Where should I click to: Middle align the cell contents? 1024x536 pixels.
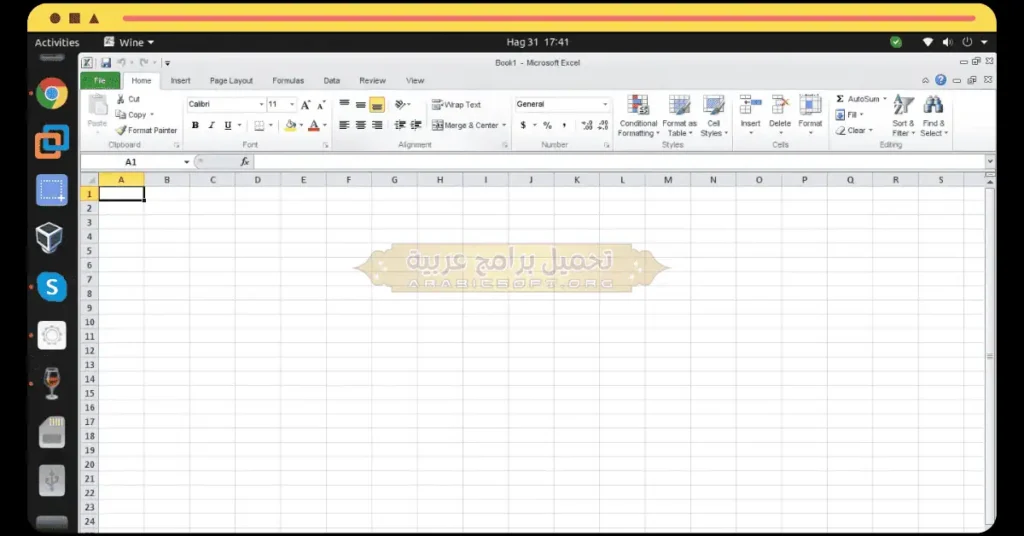[360, 104]
